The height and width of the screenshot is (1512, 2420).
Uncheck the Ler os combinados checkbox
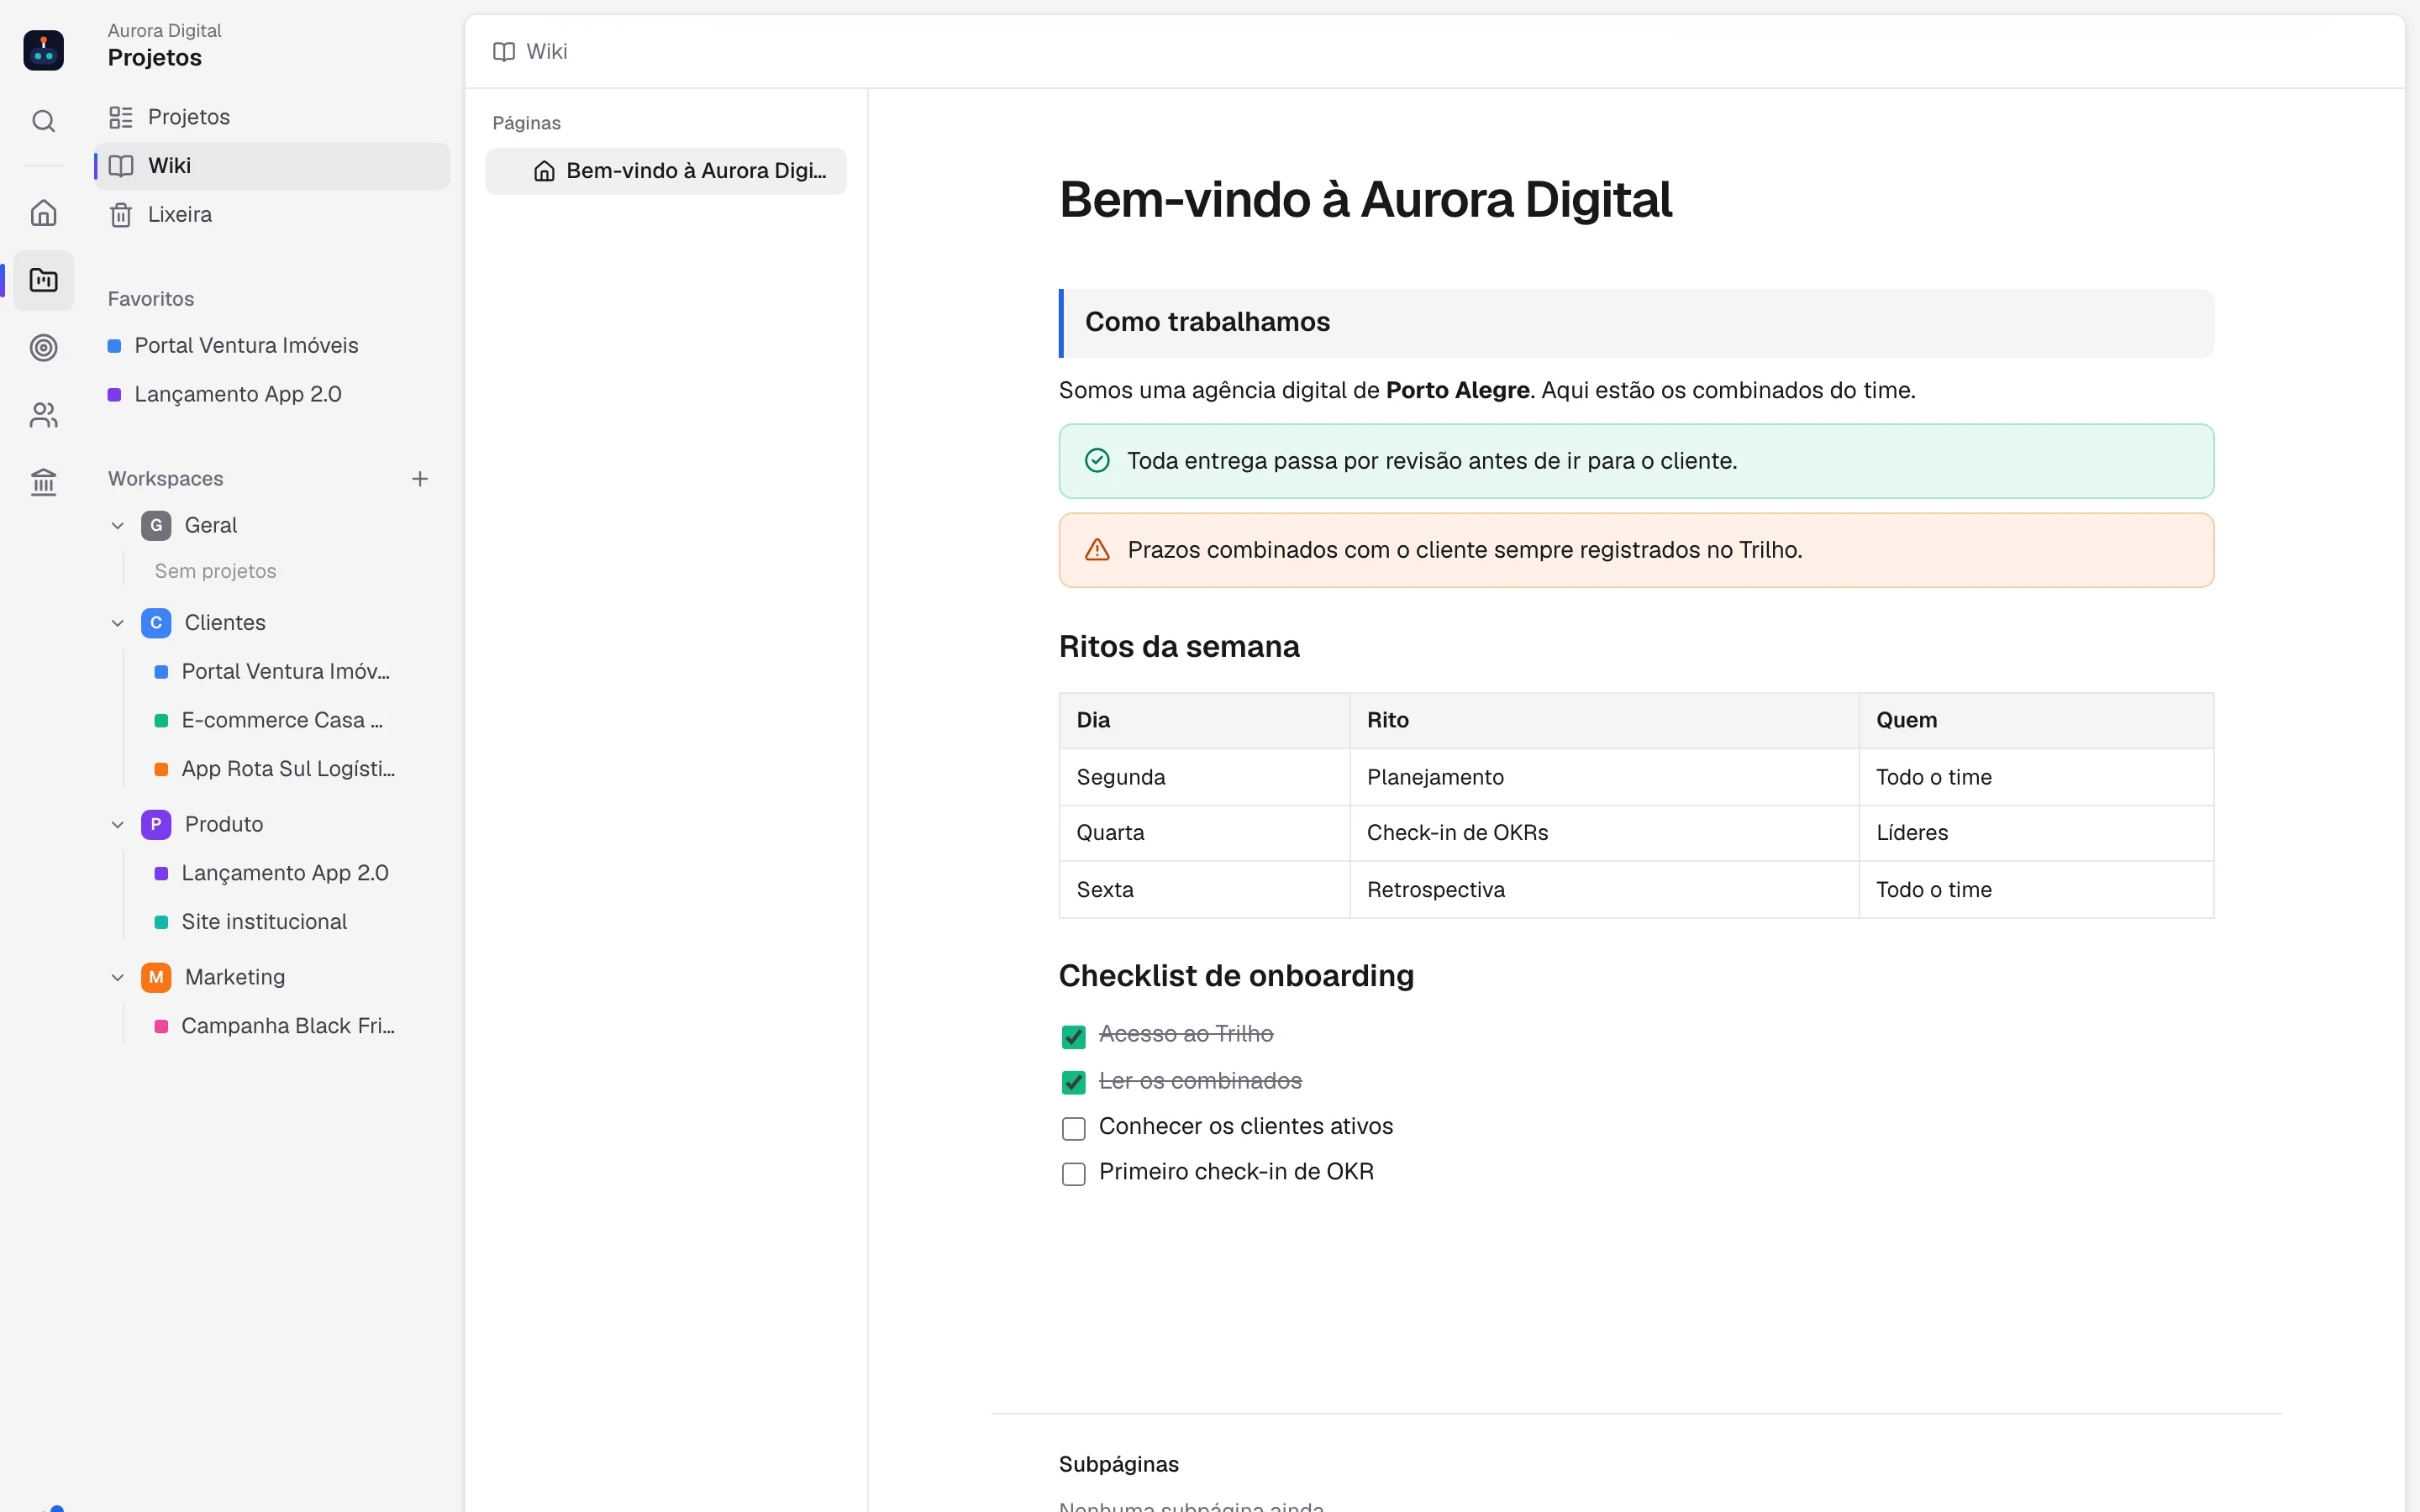pyautogui.click(x=1073, y=1082)
